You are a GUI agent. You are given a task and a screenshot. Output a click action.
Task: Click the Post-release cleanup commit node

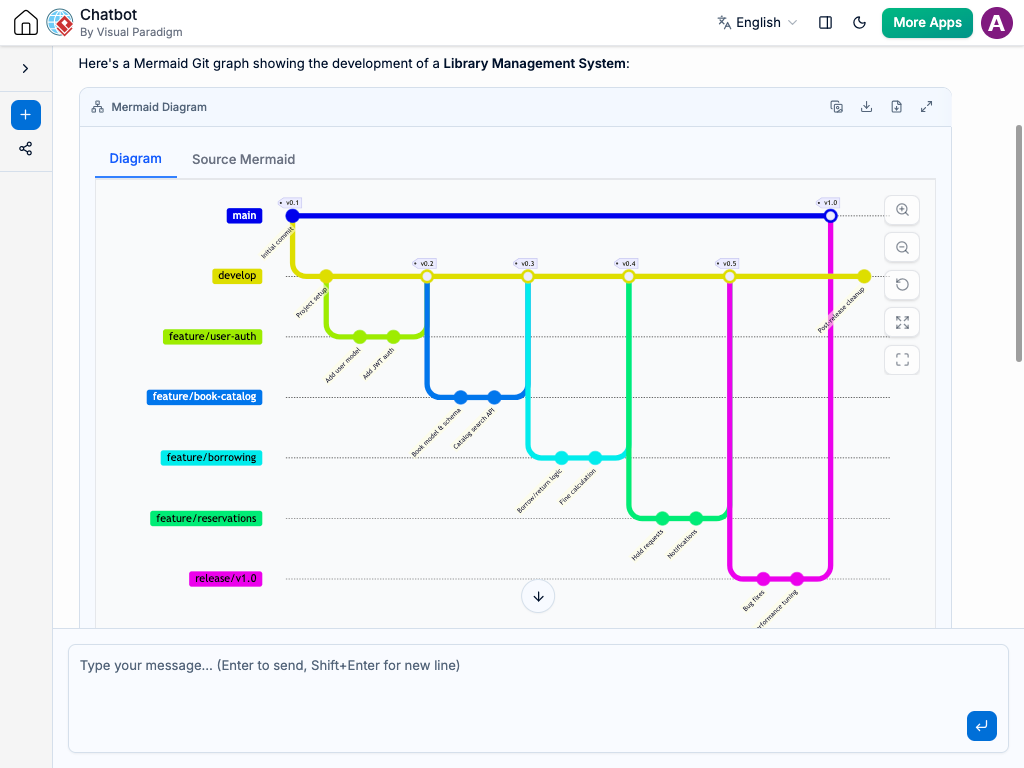click(x=864, y=276)
